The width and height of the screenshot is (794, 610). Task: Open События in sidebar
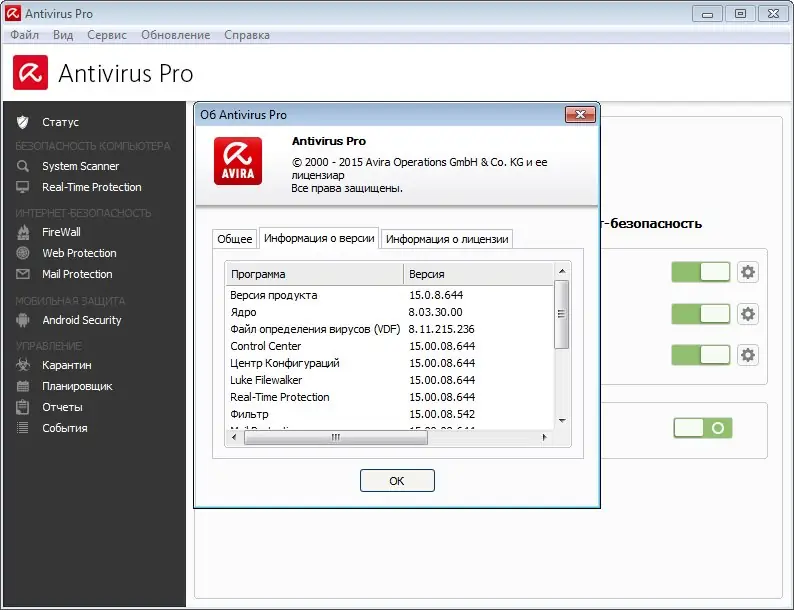[65, 428]
